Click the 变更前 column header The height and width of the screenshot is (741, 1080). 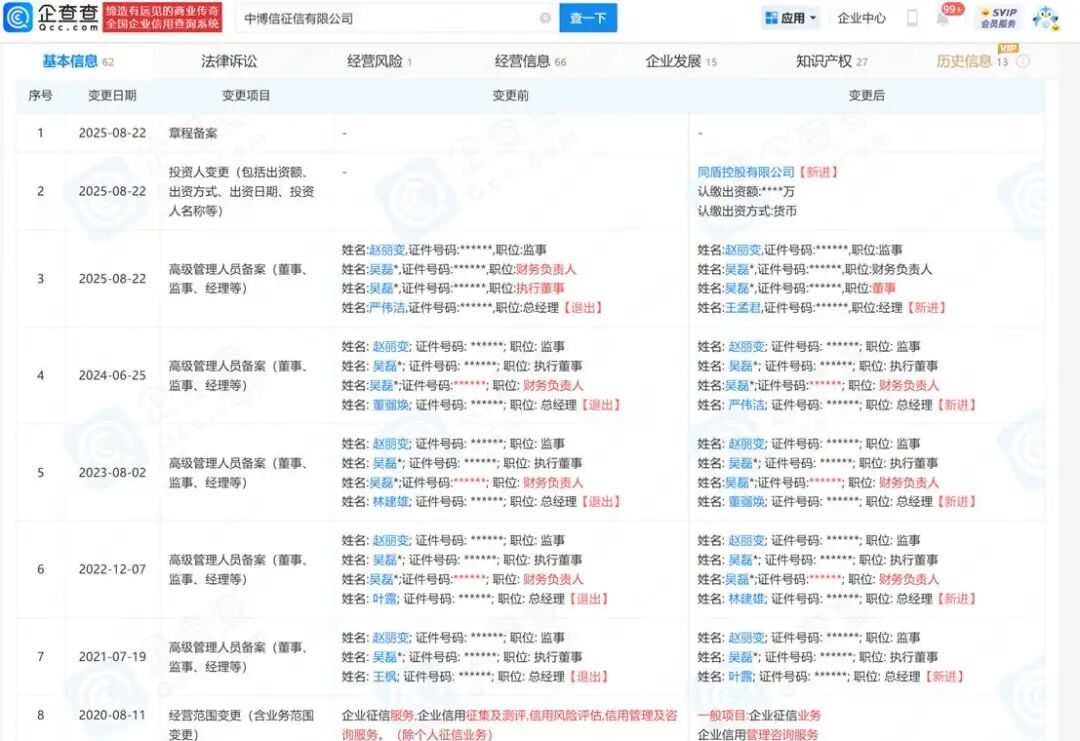pos(510,96)
